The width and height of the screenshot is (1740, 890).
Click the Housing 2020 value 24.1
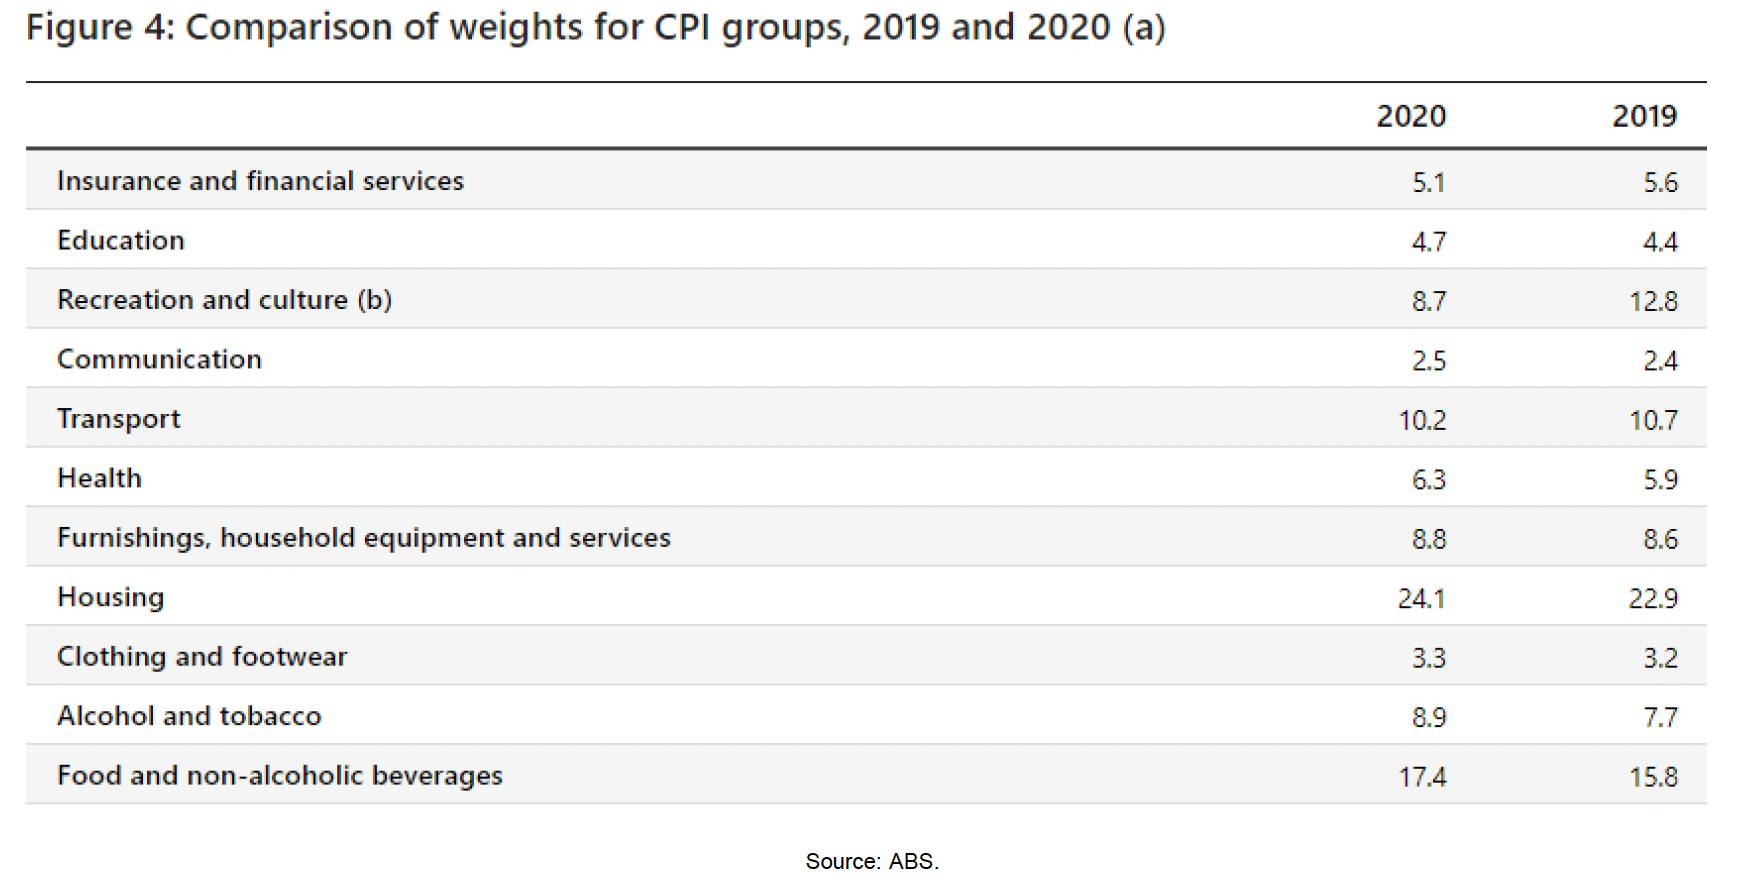tap(1420, 599)
